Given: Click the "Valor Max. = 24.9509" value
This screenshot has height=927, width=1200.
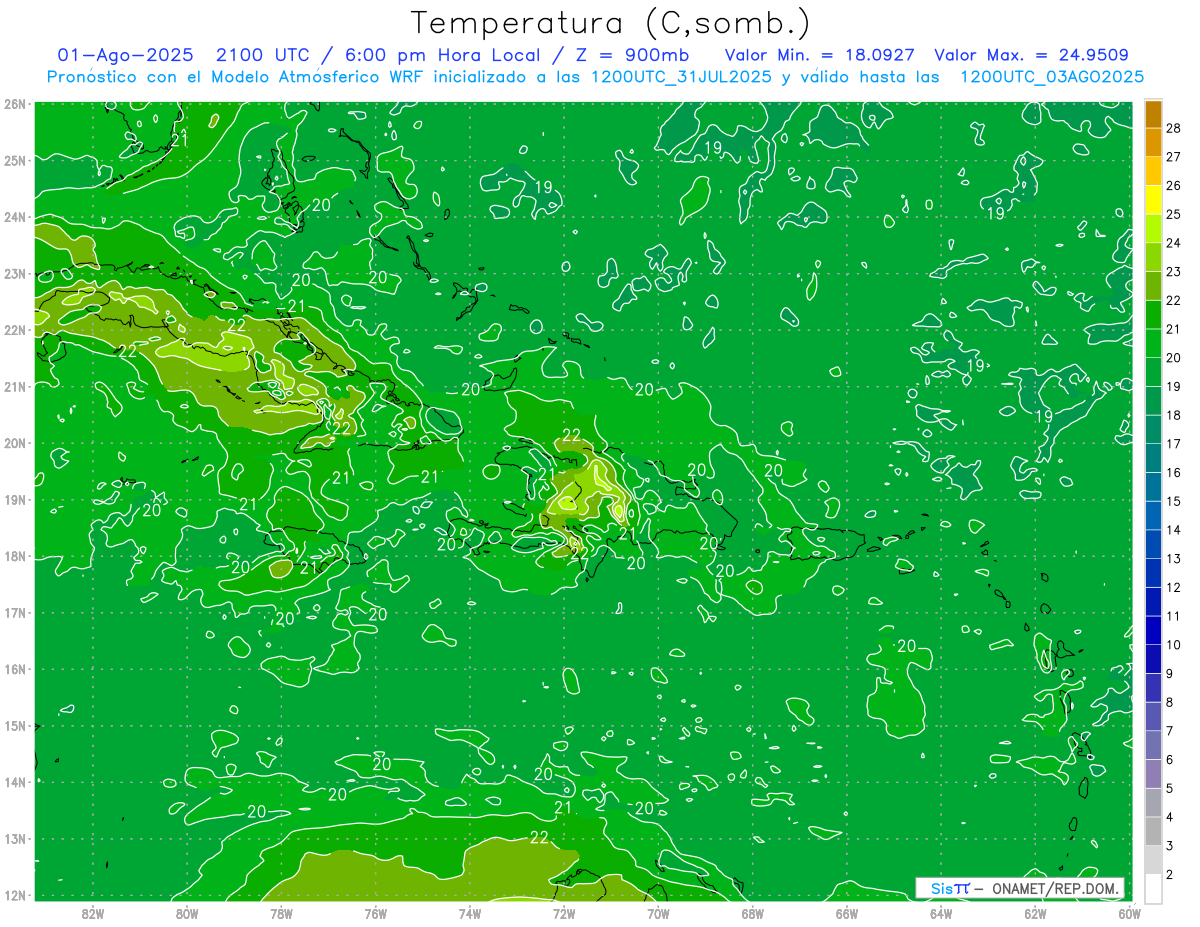Looking at the screenshot, I should click(1031, 55).
